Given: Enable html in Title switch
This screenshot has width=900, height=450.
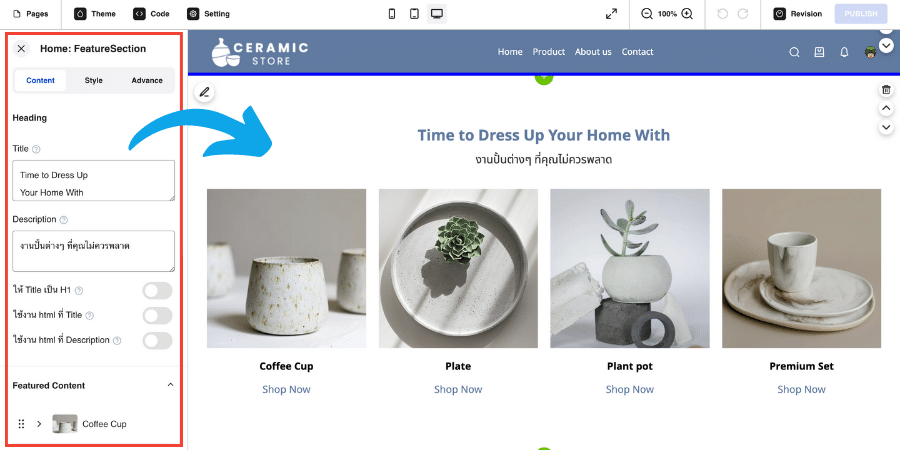Looking at the screenshot, I should click(x=157, y=315).
